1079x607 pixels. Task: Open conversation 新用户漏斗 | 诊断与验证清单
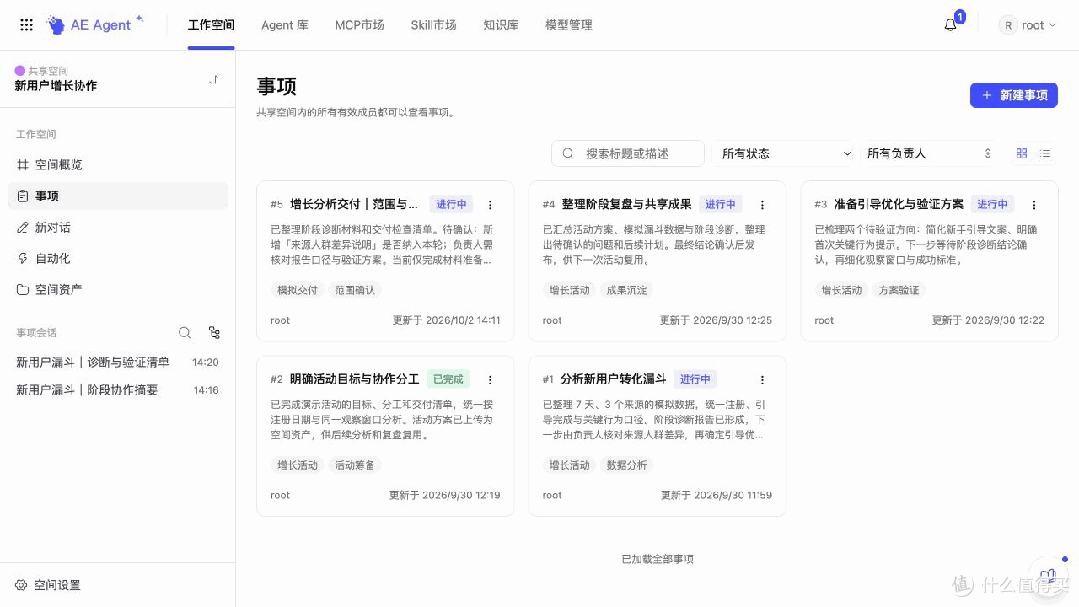(118, 362)
